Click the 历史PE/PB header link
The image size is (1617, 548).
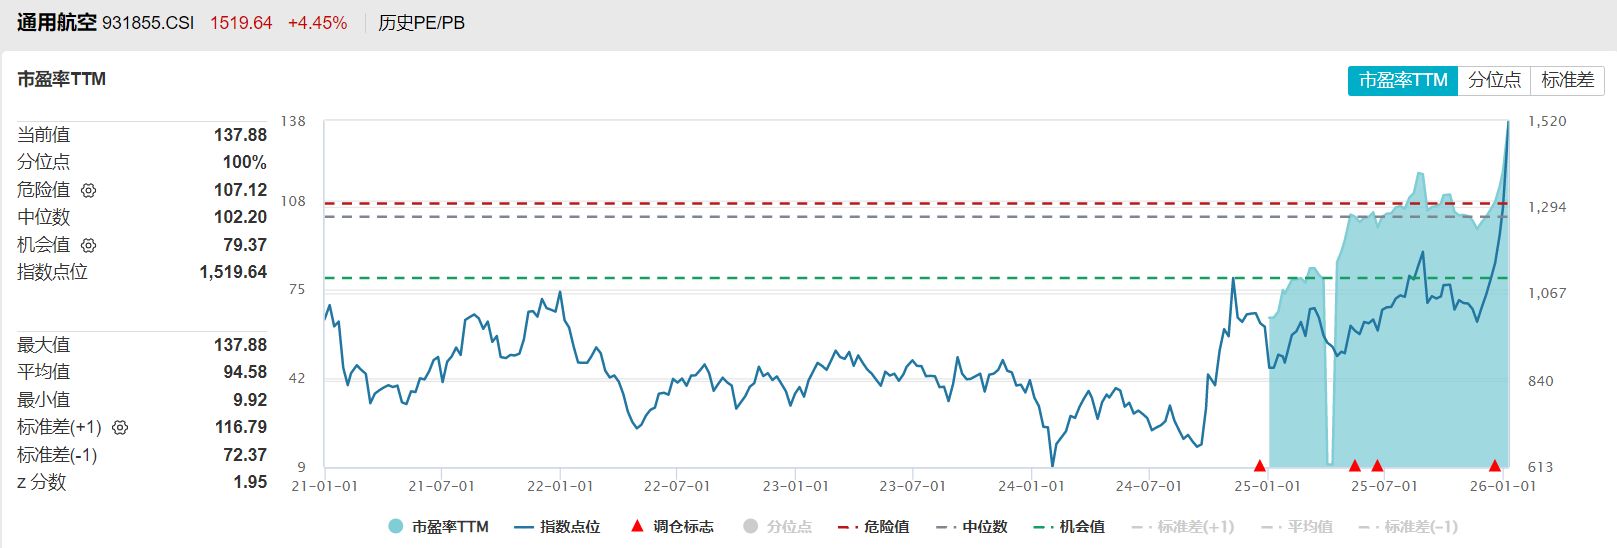click(x=421, y=23)
